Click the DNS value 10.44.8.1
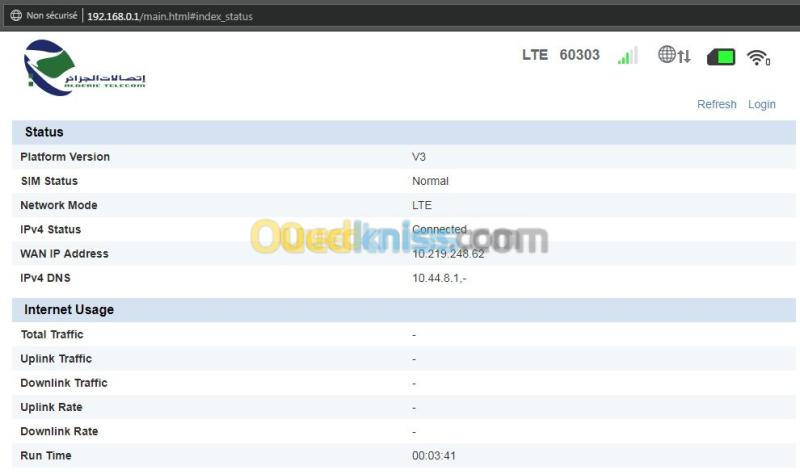The width and height of the screenshot is (800, 474). click(439, 278)
